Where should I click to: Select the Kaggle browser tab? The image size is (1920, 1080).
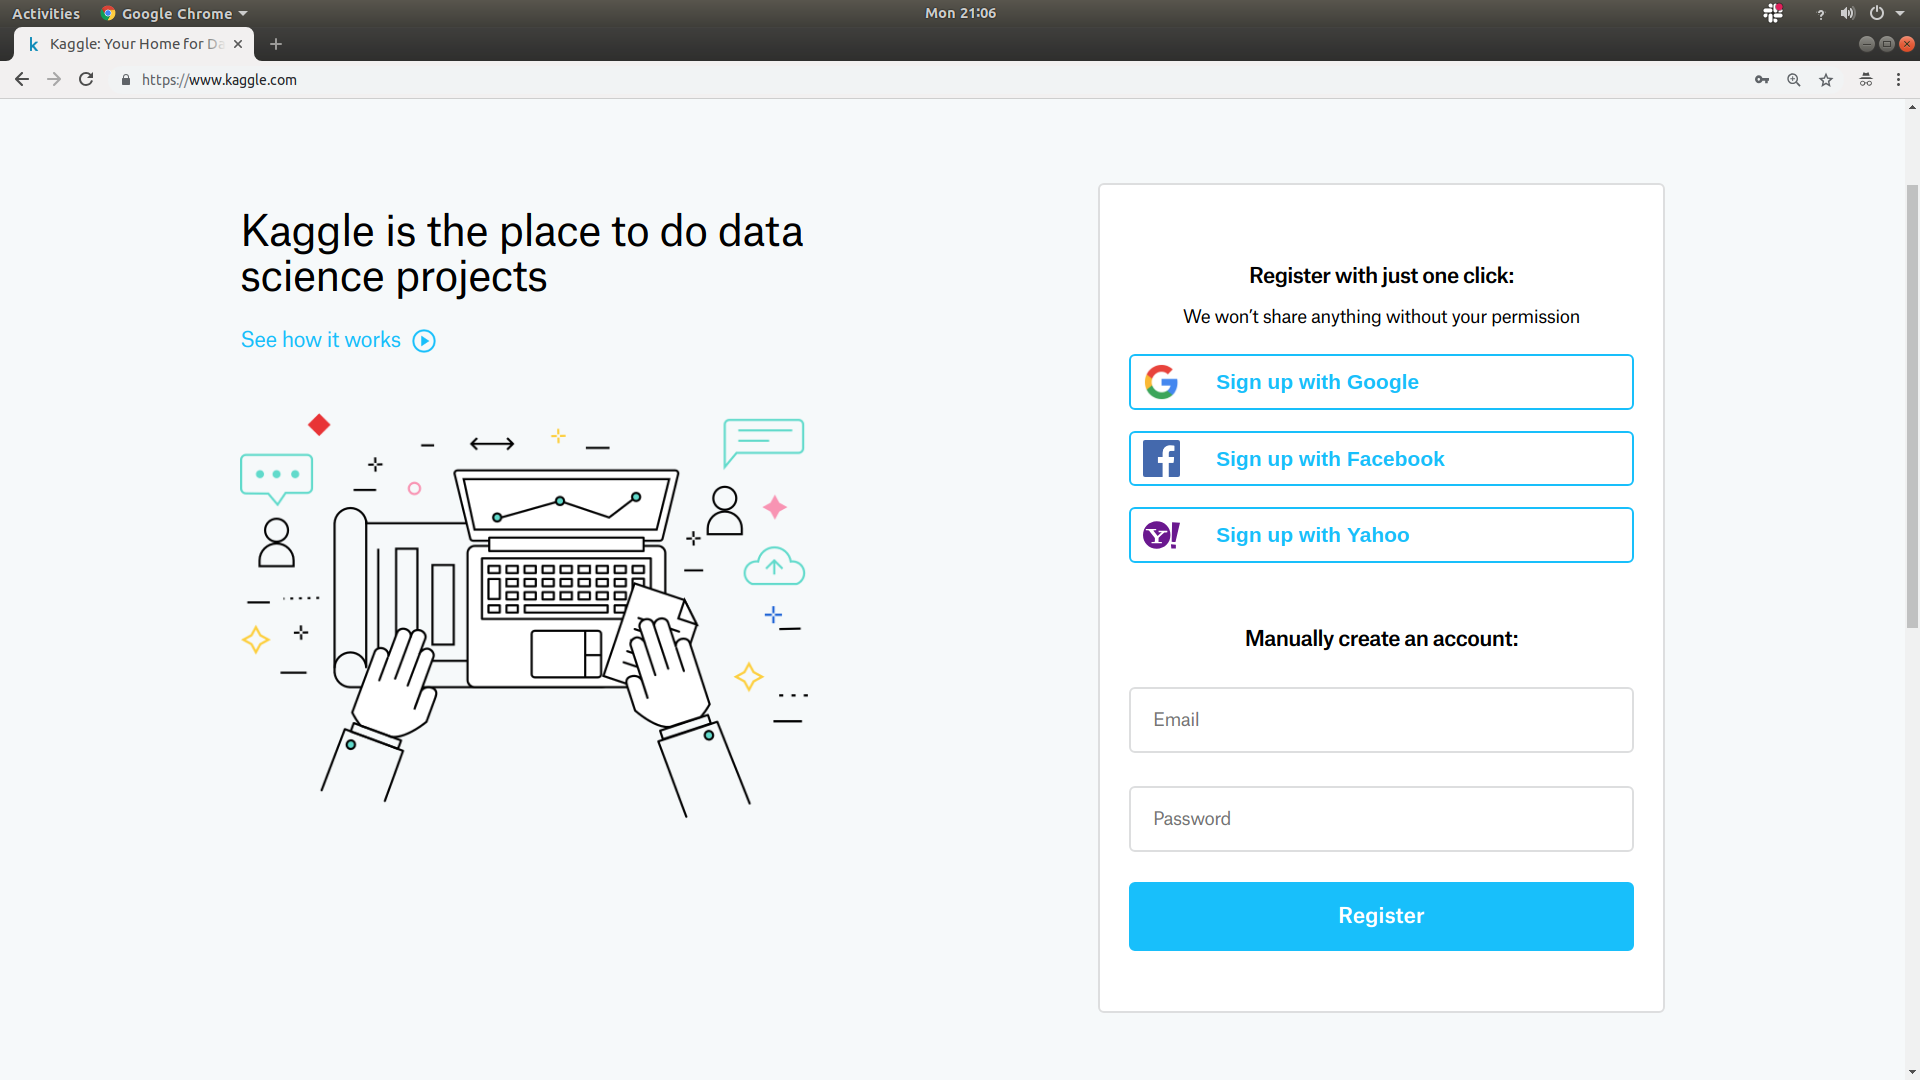[130, 44]
